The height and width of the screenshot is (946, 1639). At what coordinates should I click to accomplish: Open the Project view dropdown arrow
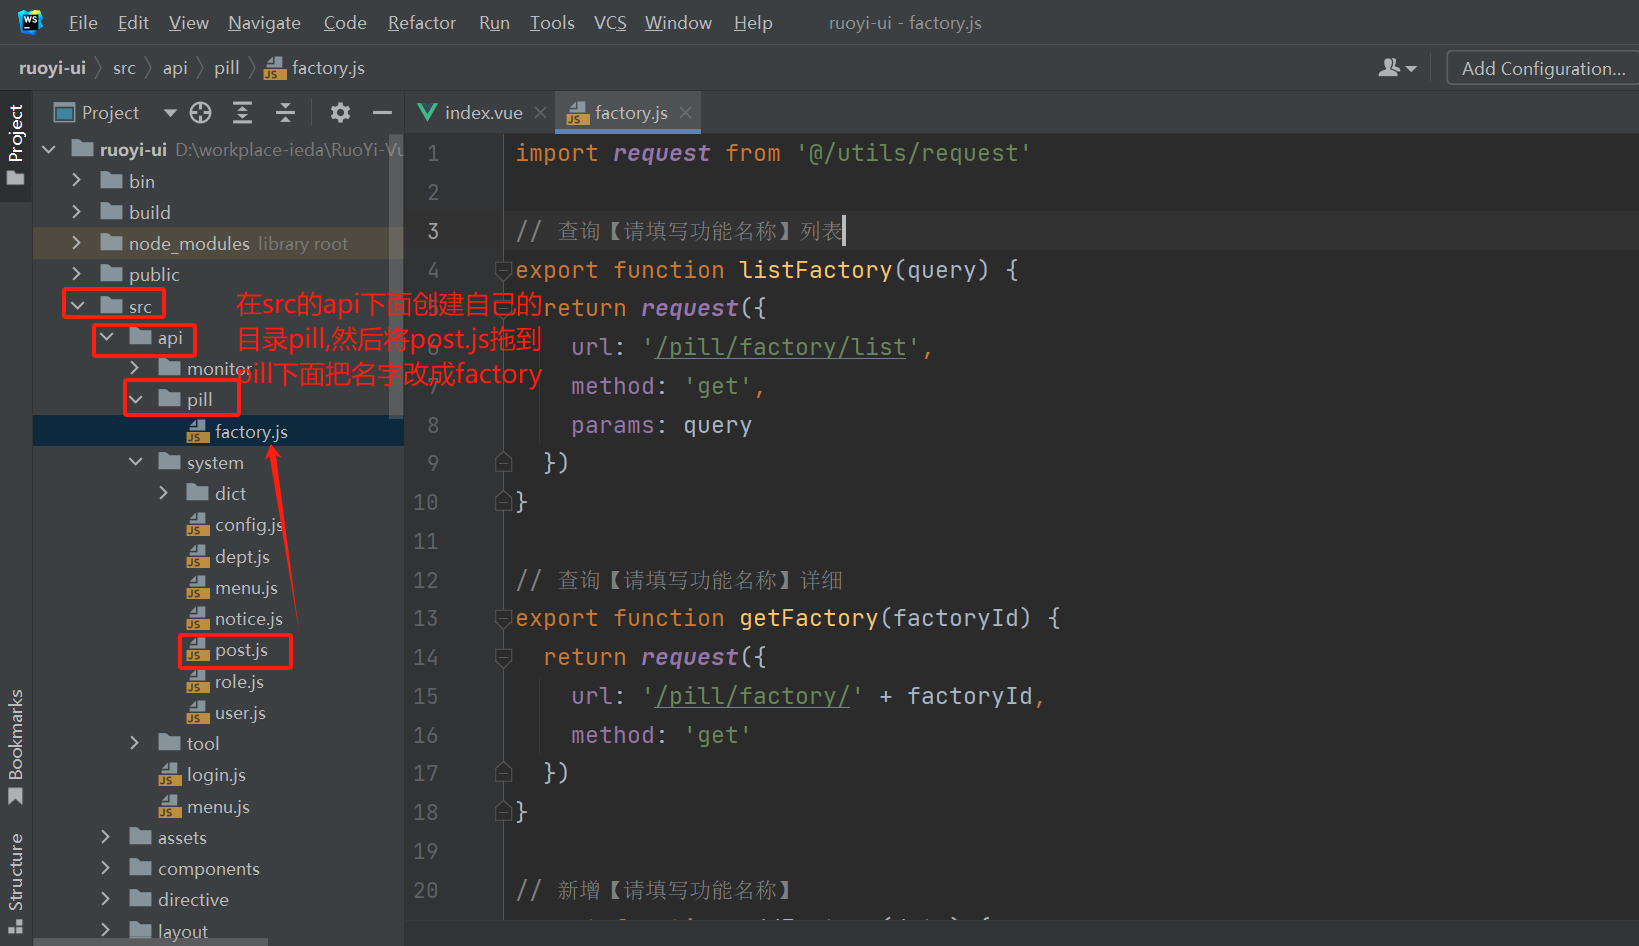tap(170, 113)
